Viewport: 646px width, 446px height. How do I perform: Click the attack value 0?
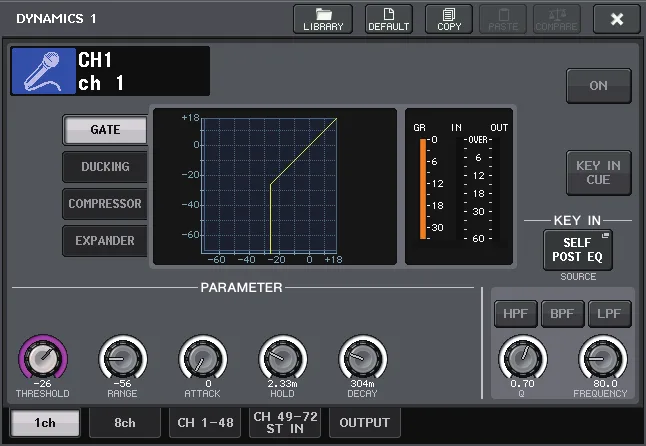click(x=208, y=383)
